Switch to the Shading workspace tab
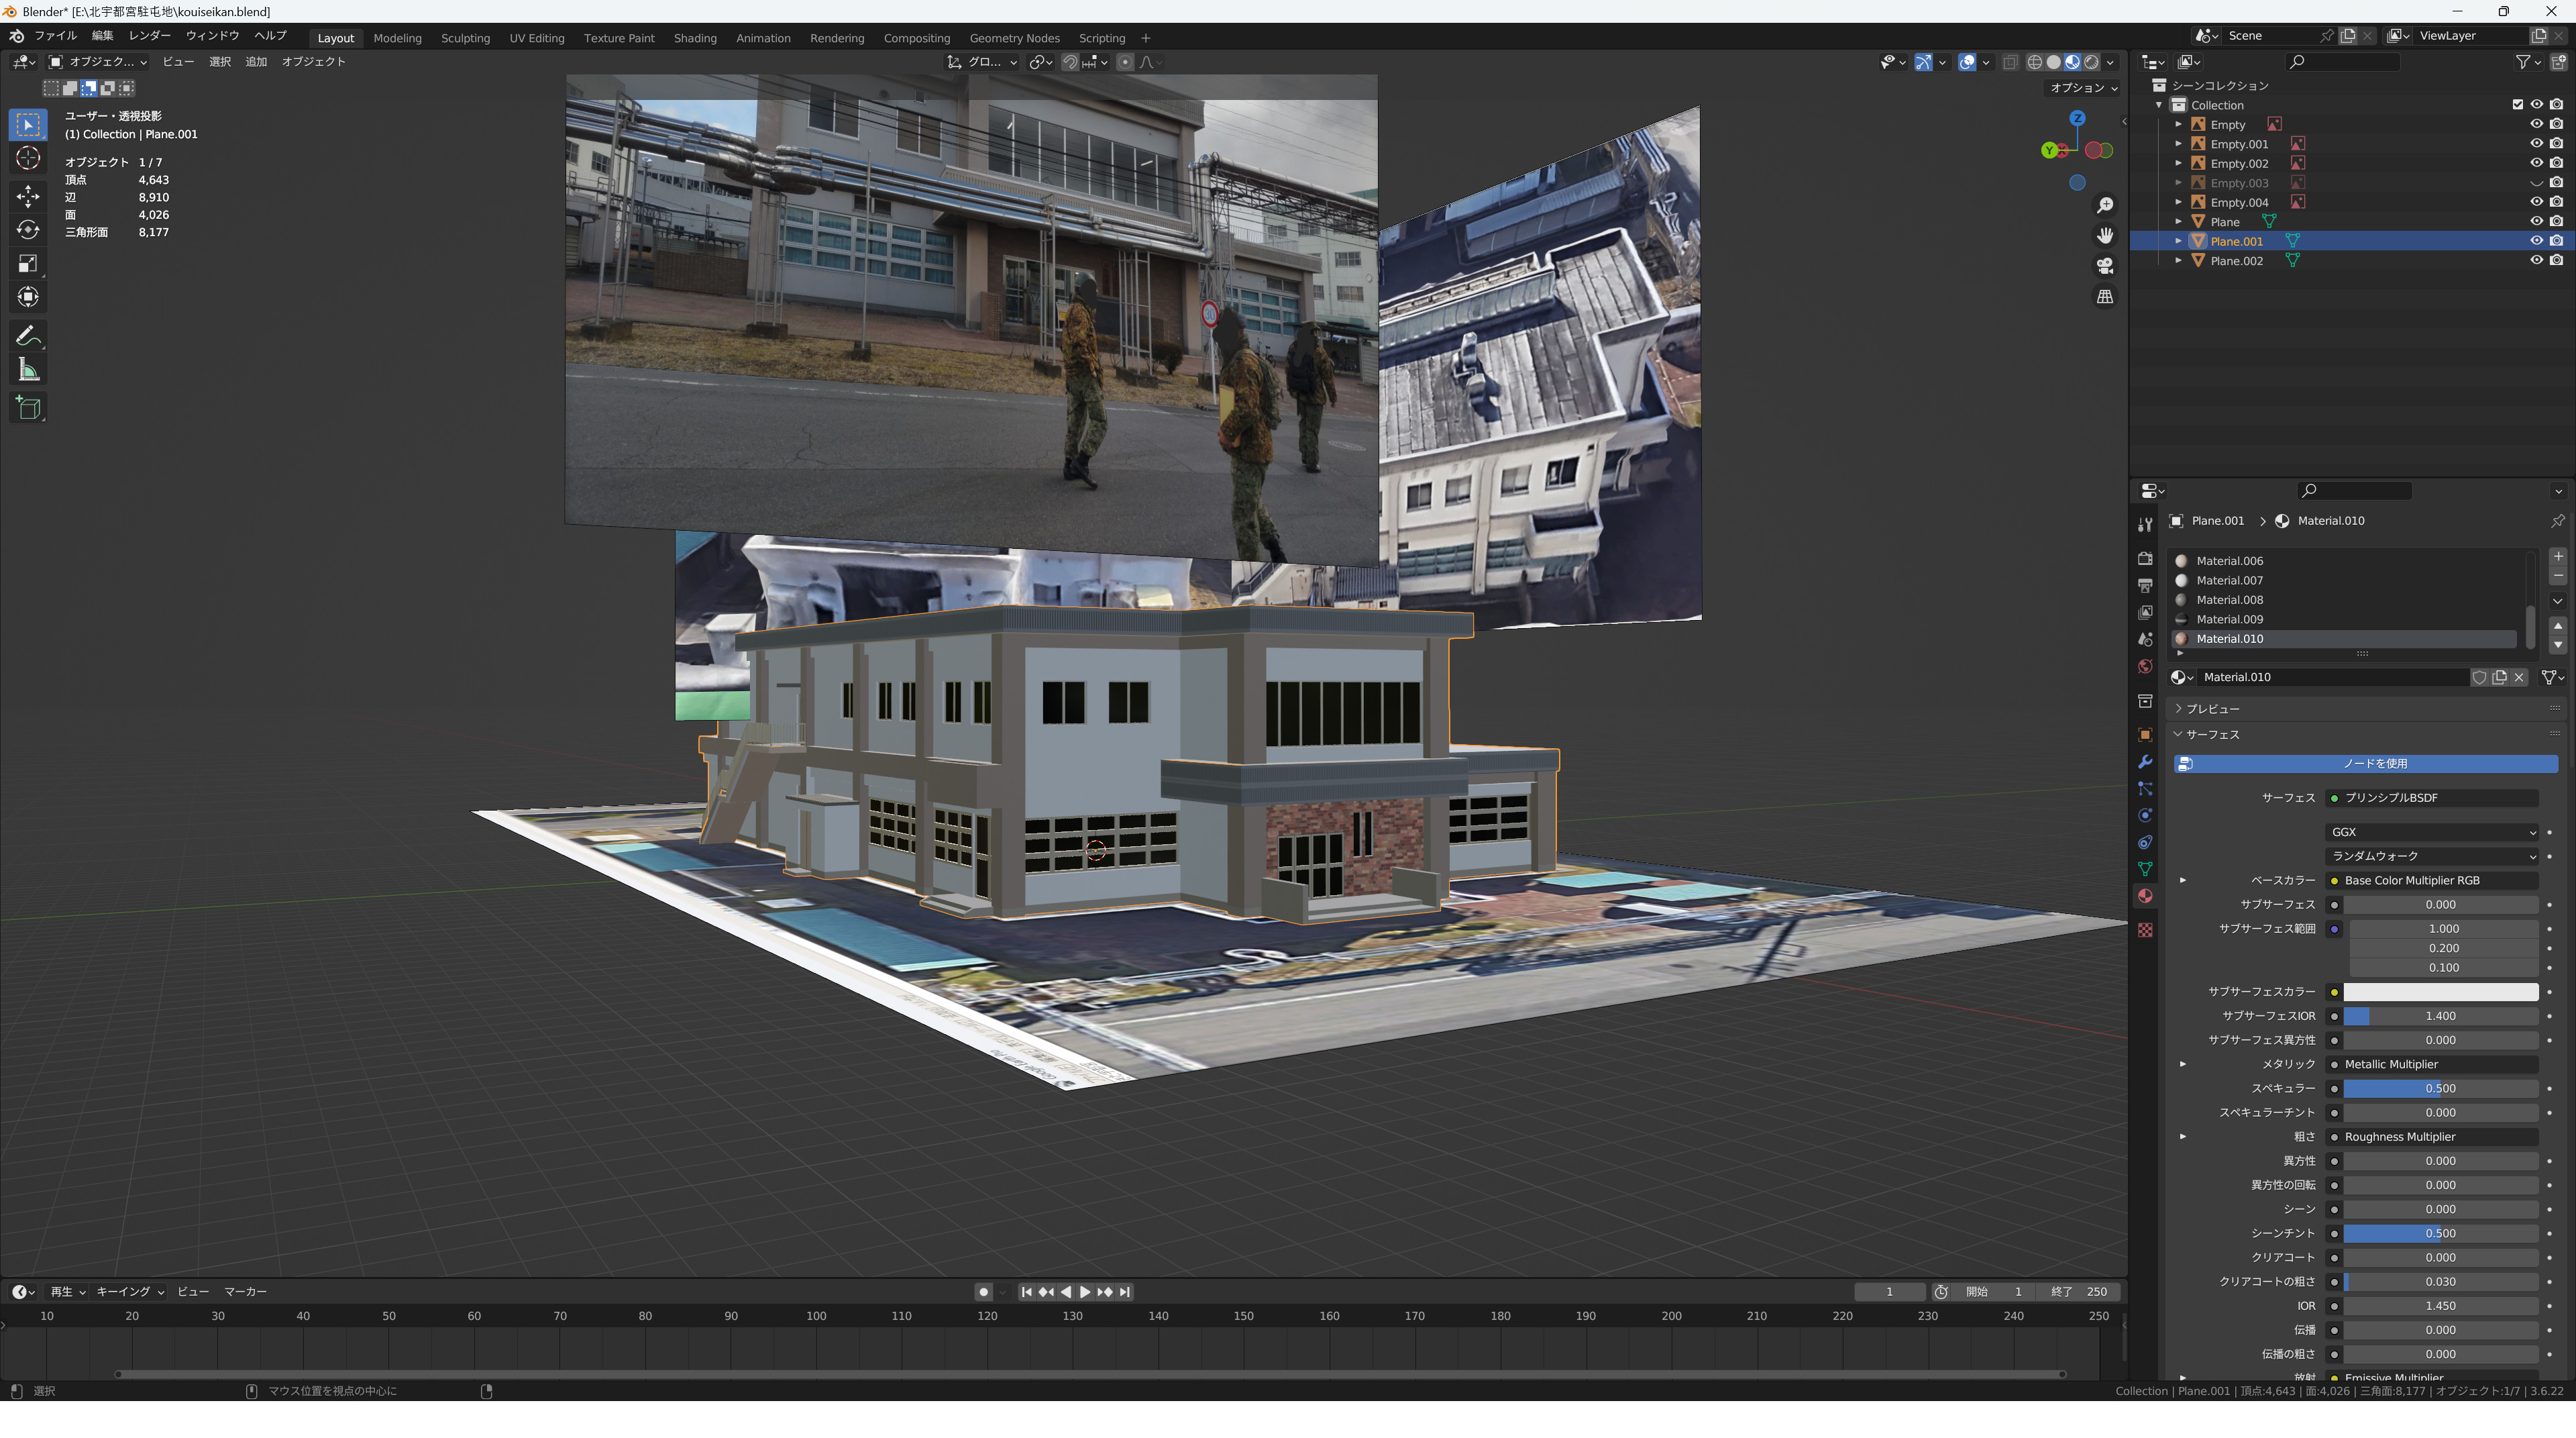The width and height of the screenshot is (2576, 1438). (694, 38)
